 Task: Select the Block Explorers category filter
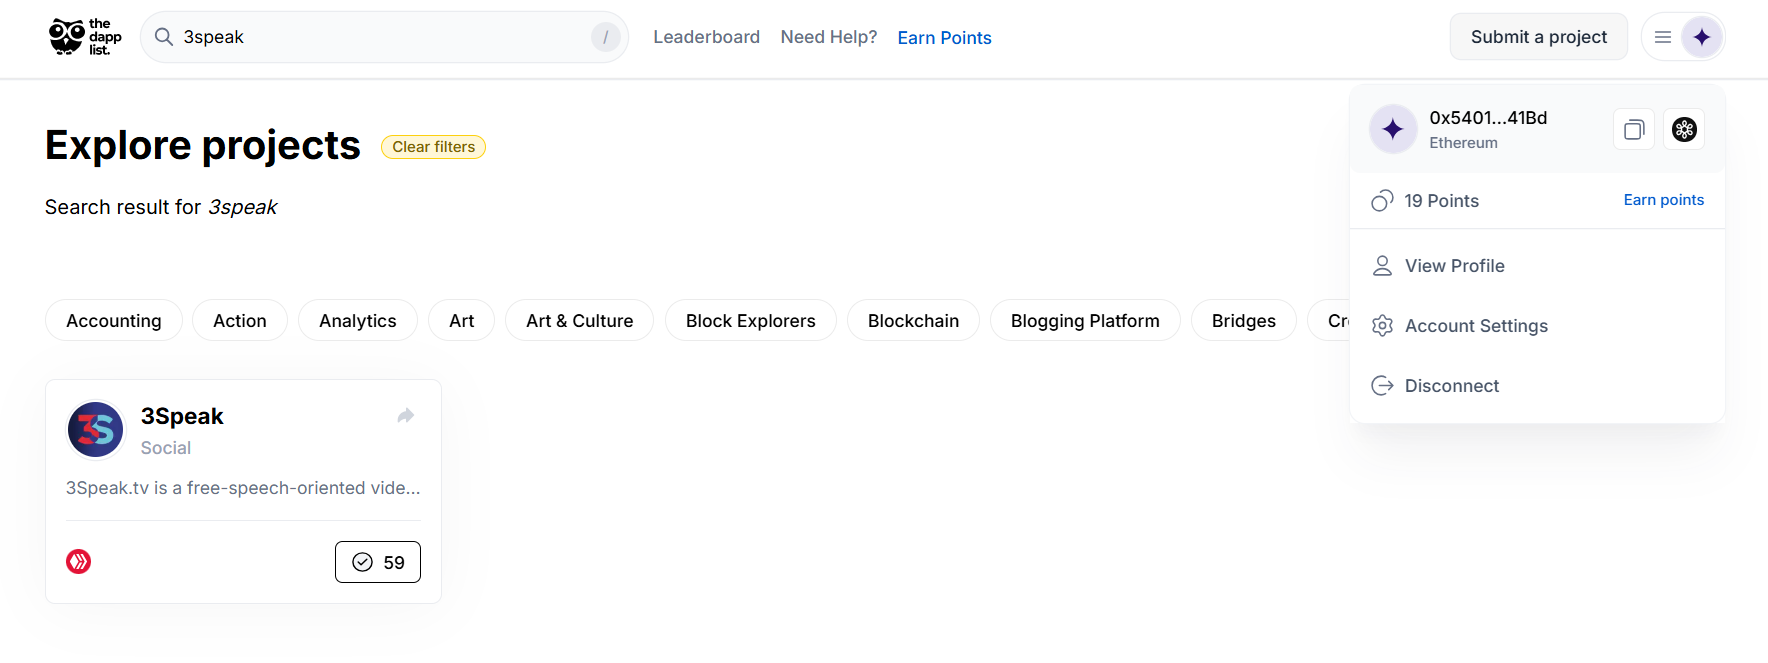751,320
